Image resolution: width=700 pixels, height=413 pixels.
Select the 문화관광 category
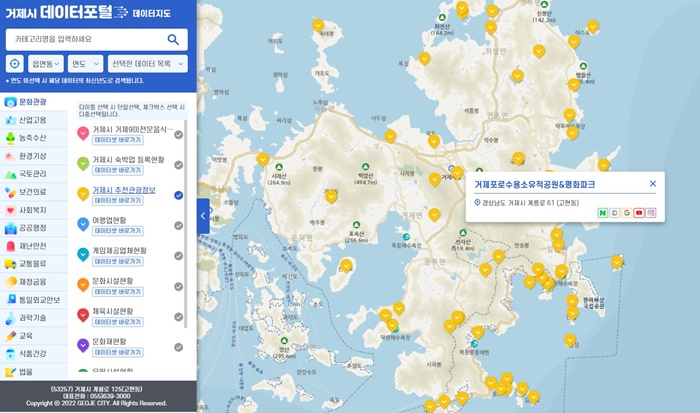coord(32,102)
